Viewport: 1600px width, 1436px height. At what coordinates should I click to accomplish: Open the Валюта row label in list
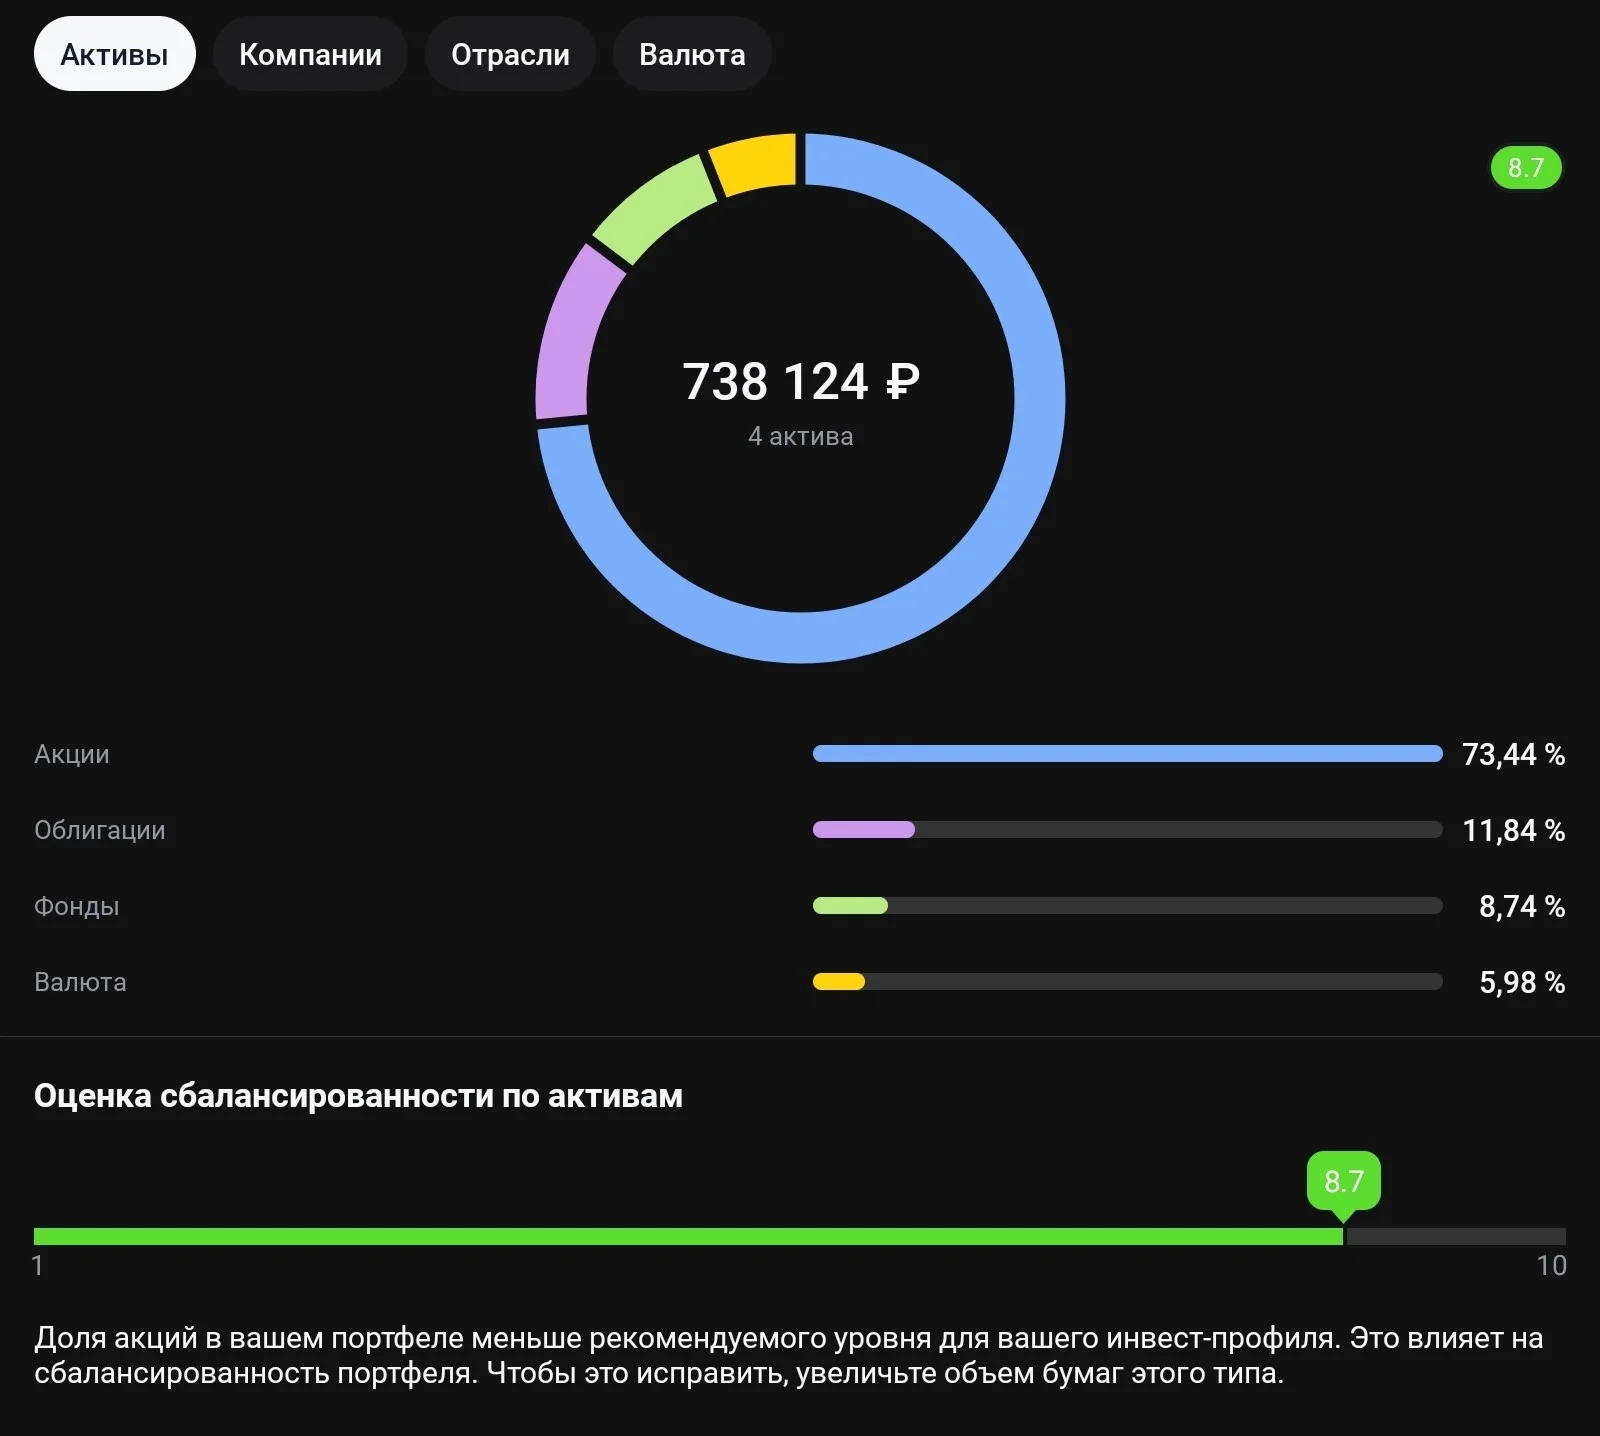(x=80, y=982)
